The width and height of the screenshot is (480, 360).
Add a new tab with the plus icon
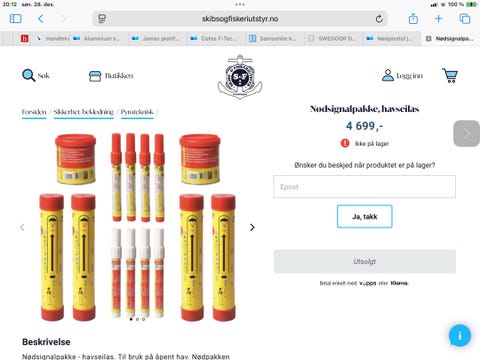(x=439, y=19)
